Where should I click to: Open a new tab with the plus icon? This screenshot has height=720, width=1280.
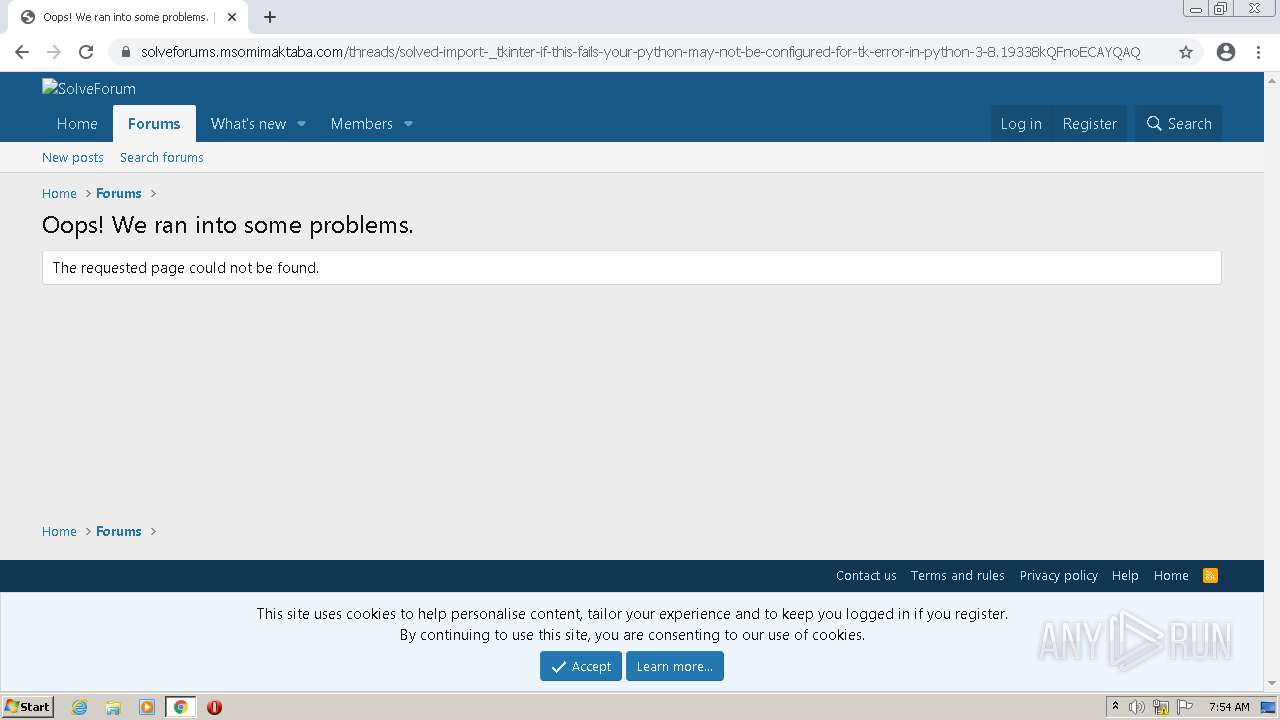[270, 17]
